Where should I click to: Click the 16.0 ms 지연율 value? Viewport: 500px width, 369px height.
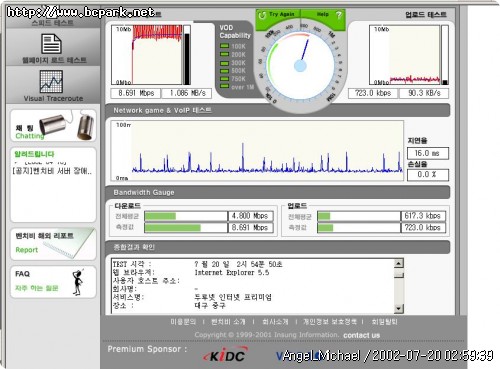(428, 153)
